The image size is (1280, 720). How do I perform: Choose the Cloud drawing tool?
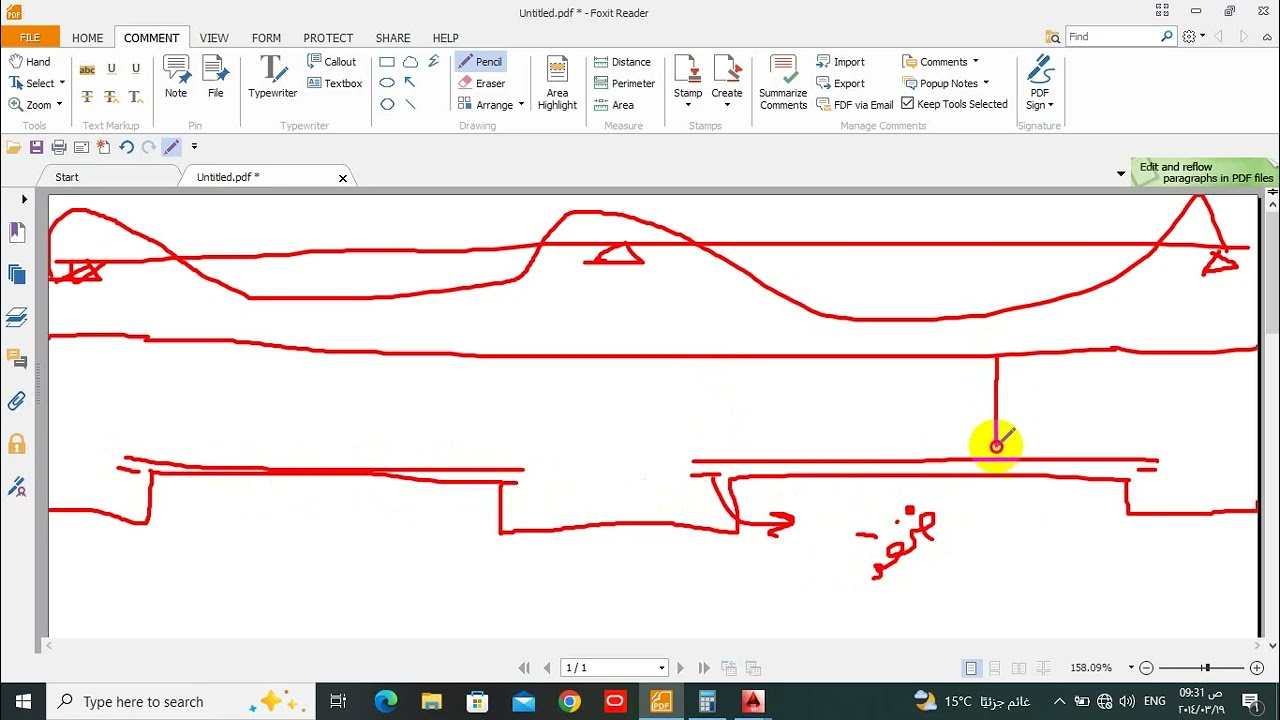410,62
